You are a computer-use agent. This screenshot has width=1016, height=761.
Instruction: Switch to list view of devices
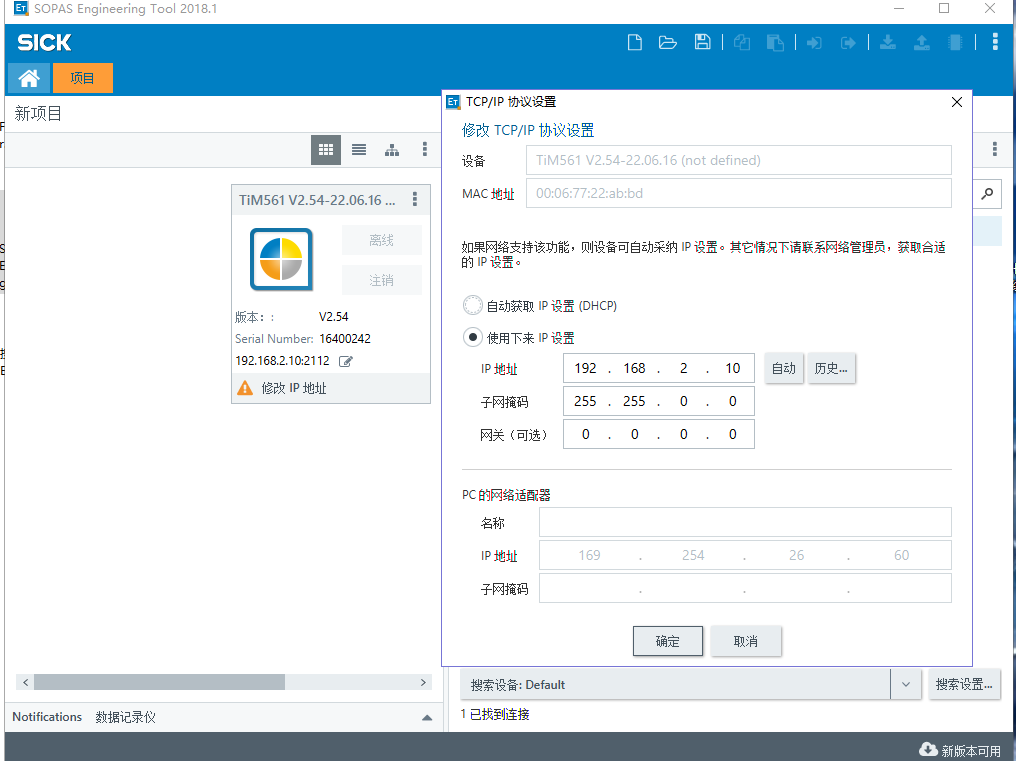359,150
